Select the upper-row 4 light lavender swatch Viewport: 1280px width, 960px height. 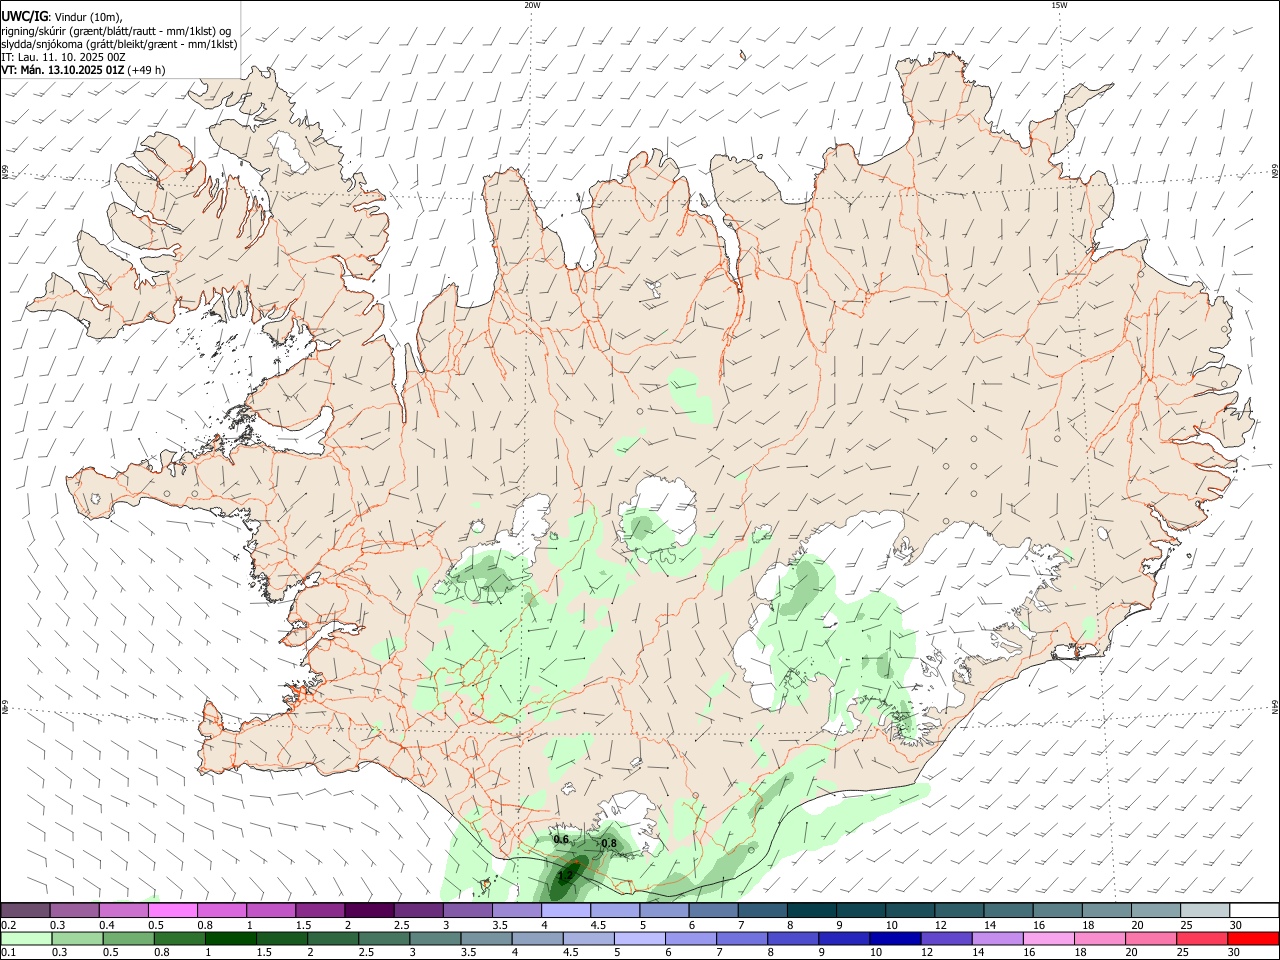(565, 911)
